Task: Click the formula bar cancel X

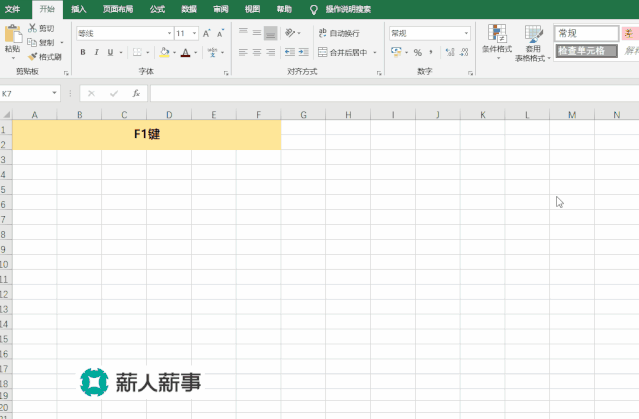Action: coord(91,93)
